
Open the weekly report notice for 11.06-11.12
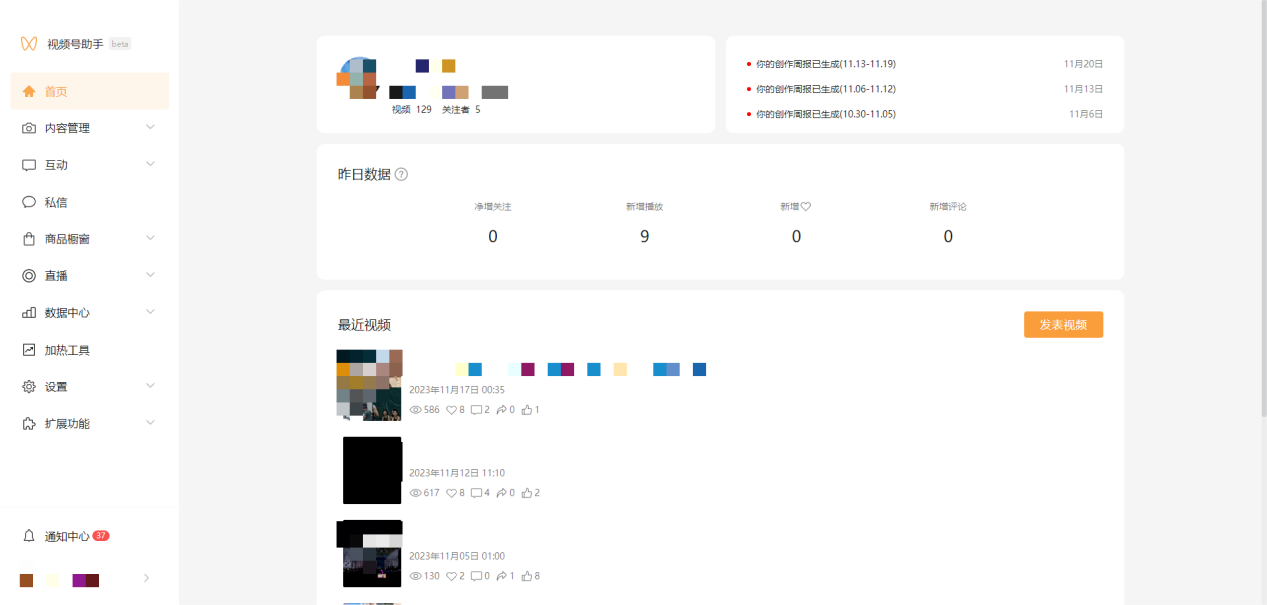(826, 89)
